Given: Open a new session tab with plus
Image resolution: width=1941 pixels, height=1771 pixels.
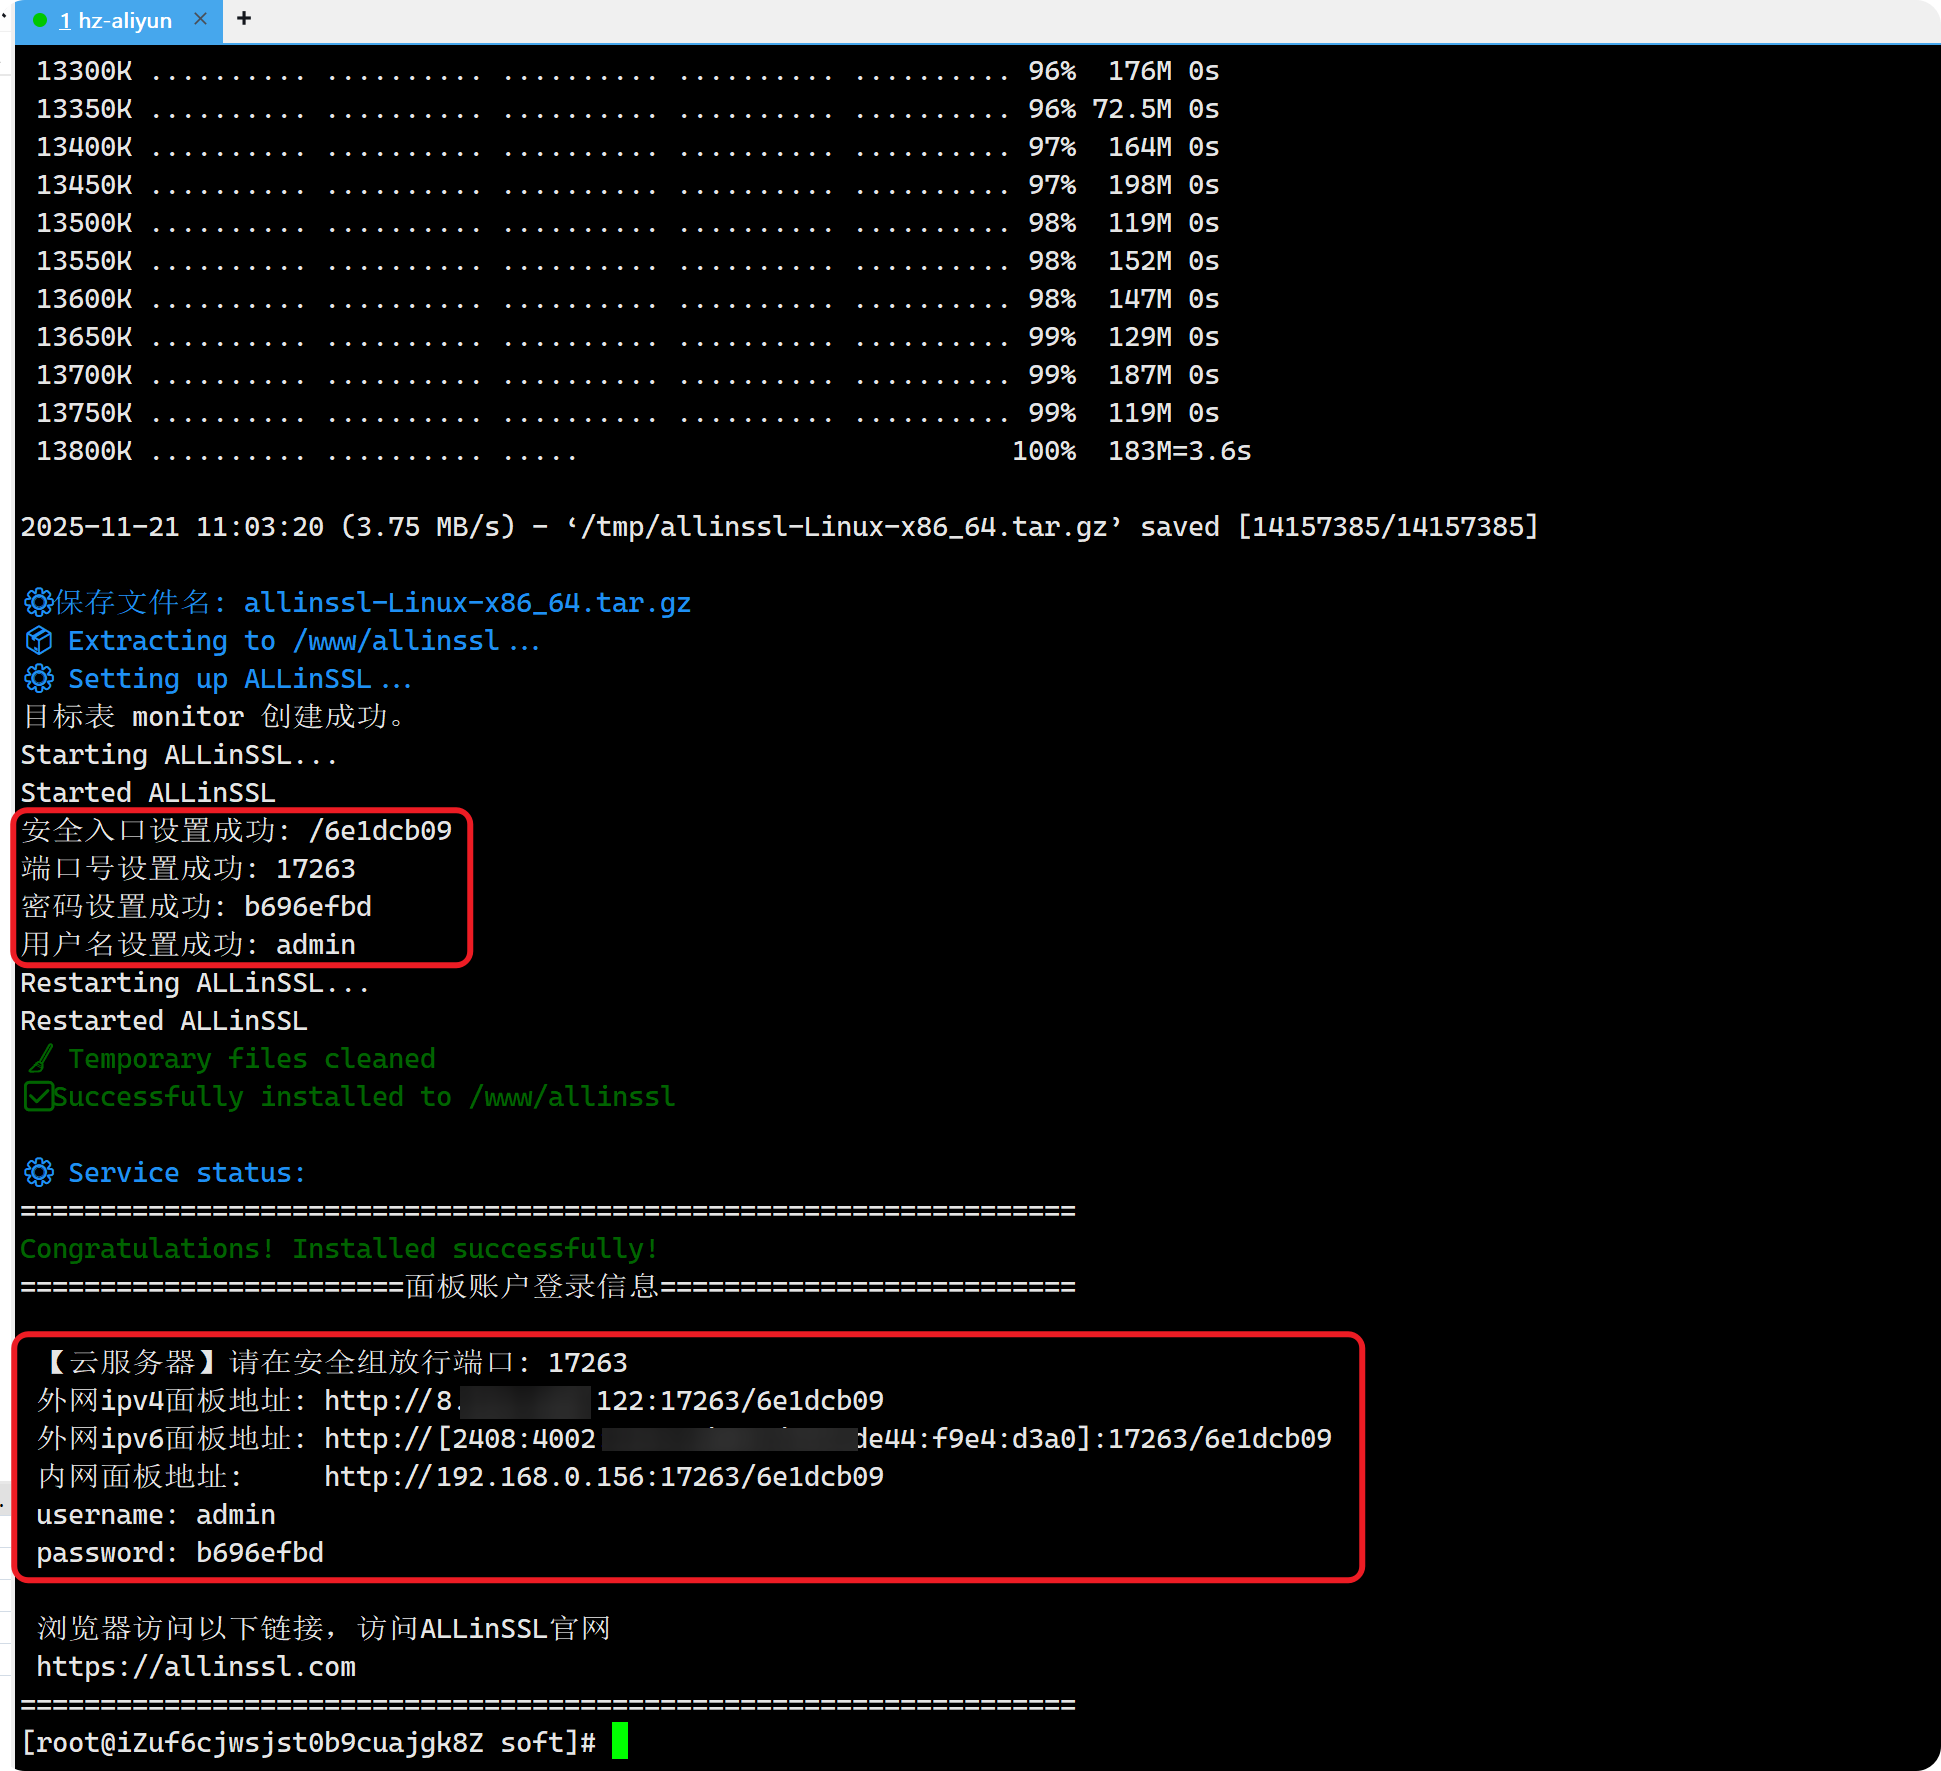Looking at the screenshot, I should (244, 19).
